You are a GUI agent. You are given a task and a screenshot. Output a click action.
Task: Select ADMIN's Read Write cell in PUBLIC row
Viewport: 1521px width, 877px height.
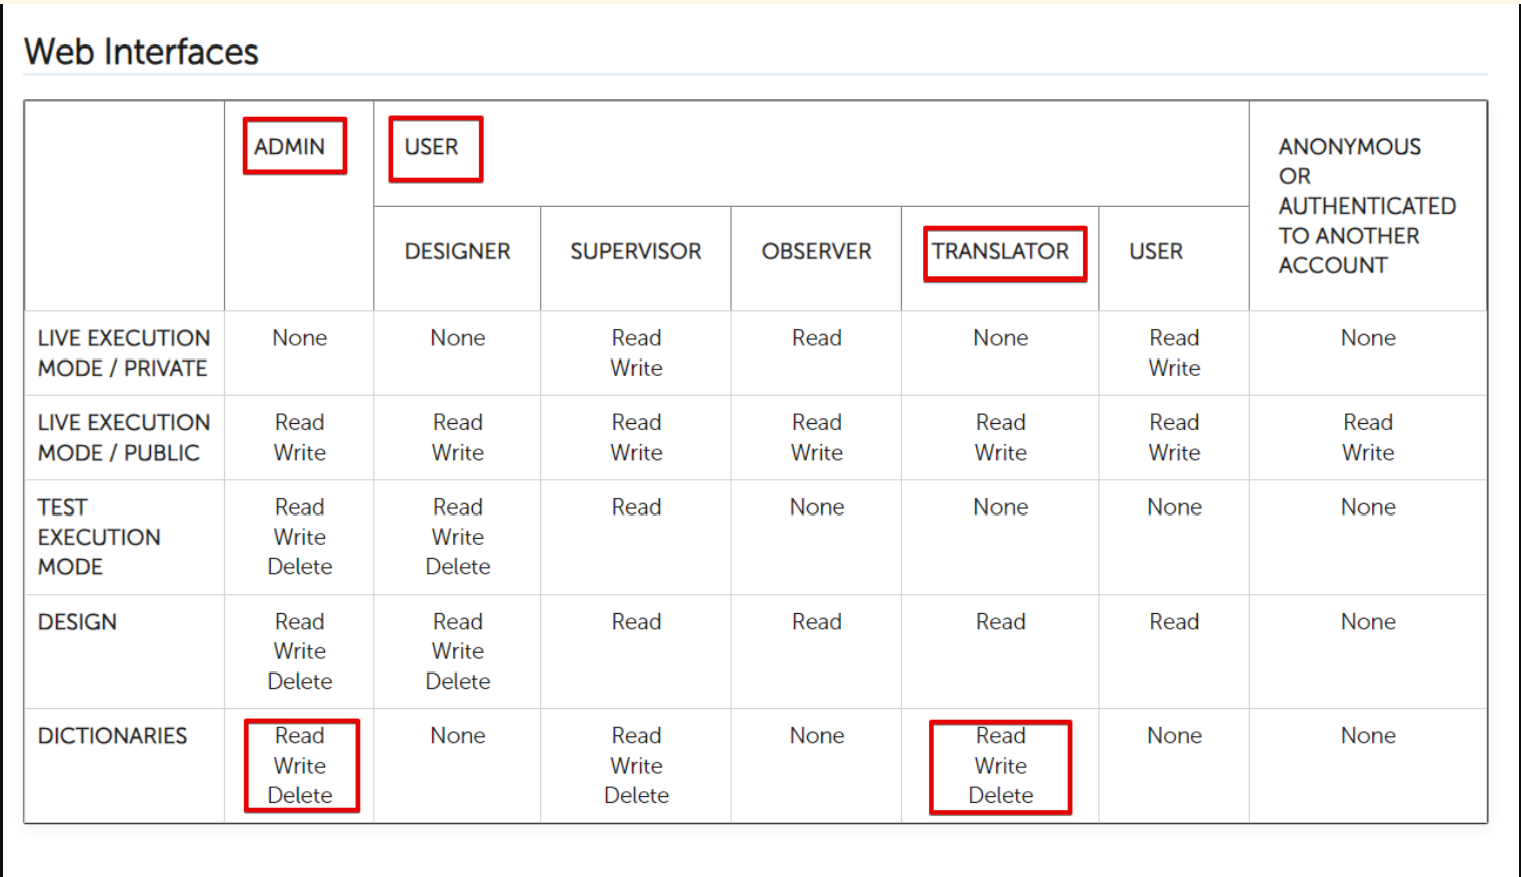click(x=300, y=437)
